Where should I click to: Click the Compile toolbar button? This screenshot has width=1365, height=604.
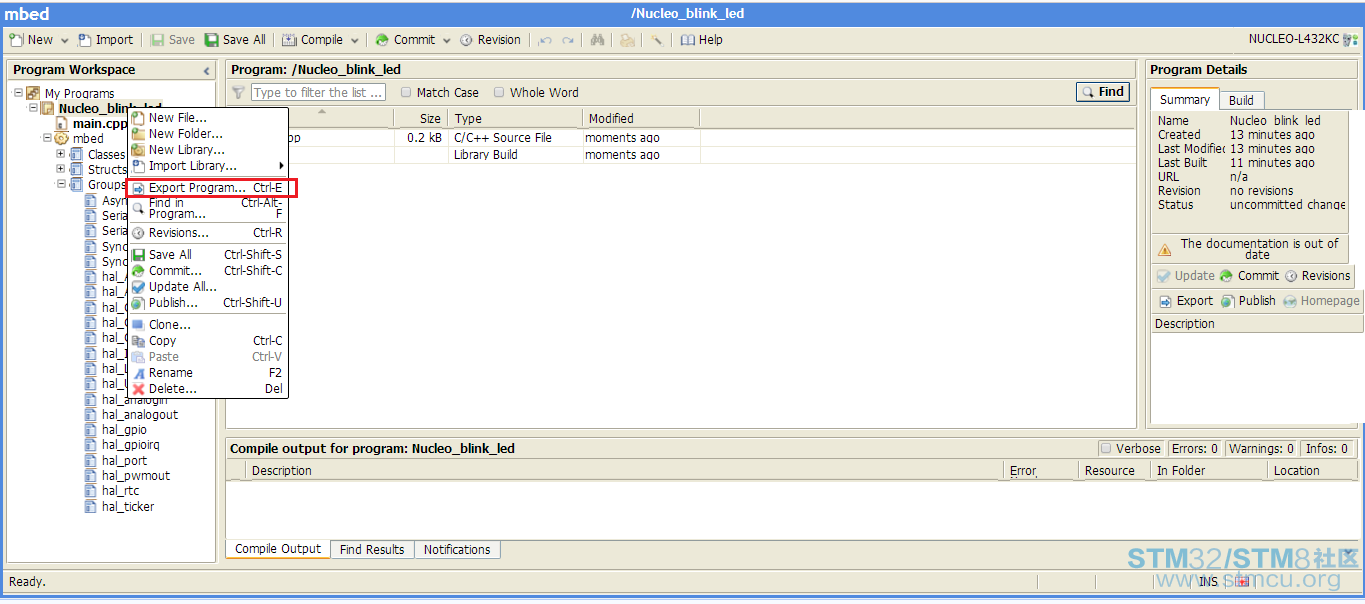pos(312,40)
